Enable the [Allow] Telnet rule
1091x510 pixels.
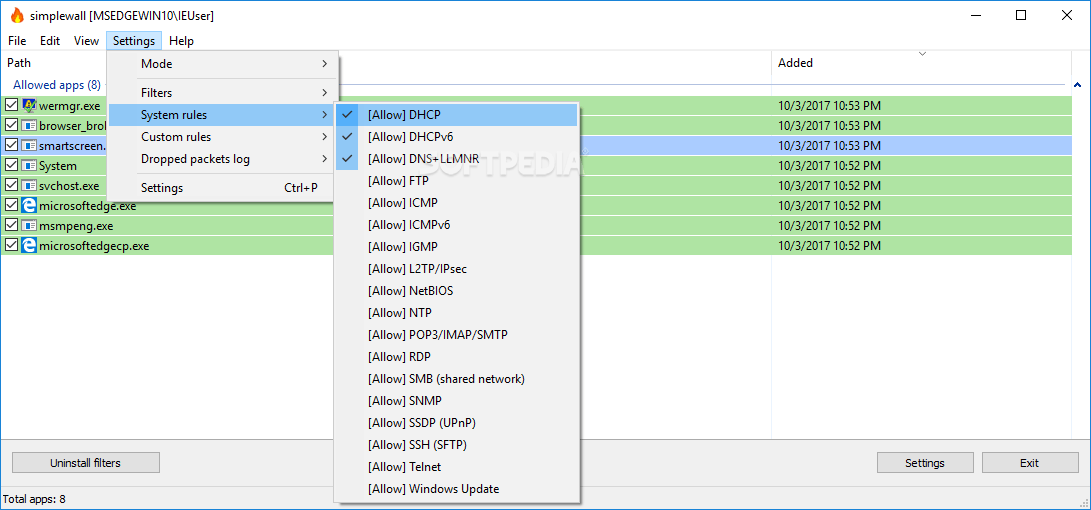point(456,467)
